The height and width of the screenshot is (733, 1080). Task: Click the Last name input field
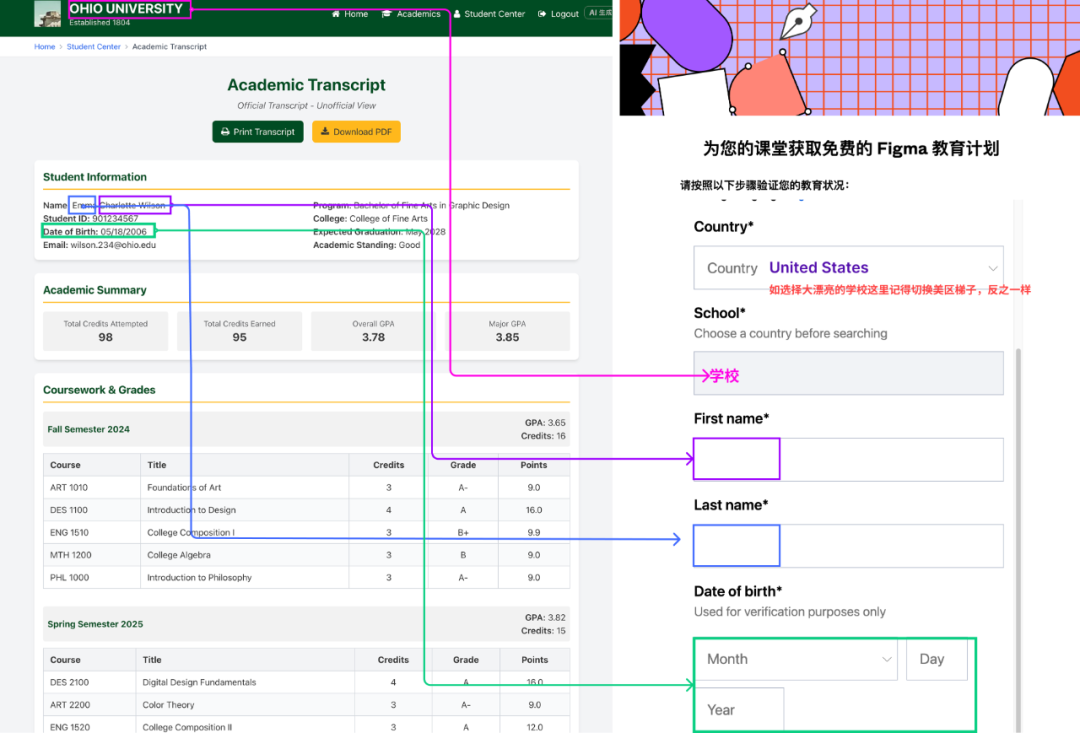click(848, 546)
